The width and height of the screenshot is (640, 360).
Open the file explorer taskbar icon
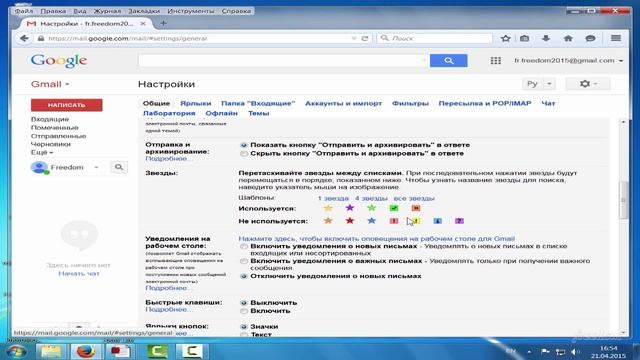coord(51,351)
